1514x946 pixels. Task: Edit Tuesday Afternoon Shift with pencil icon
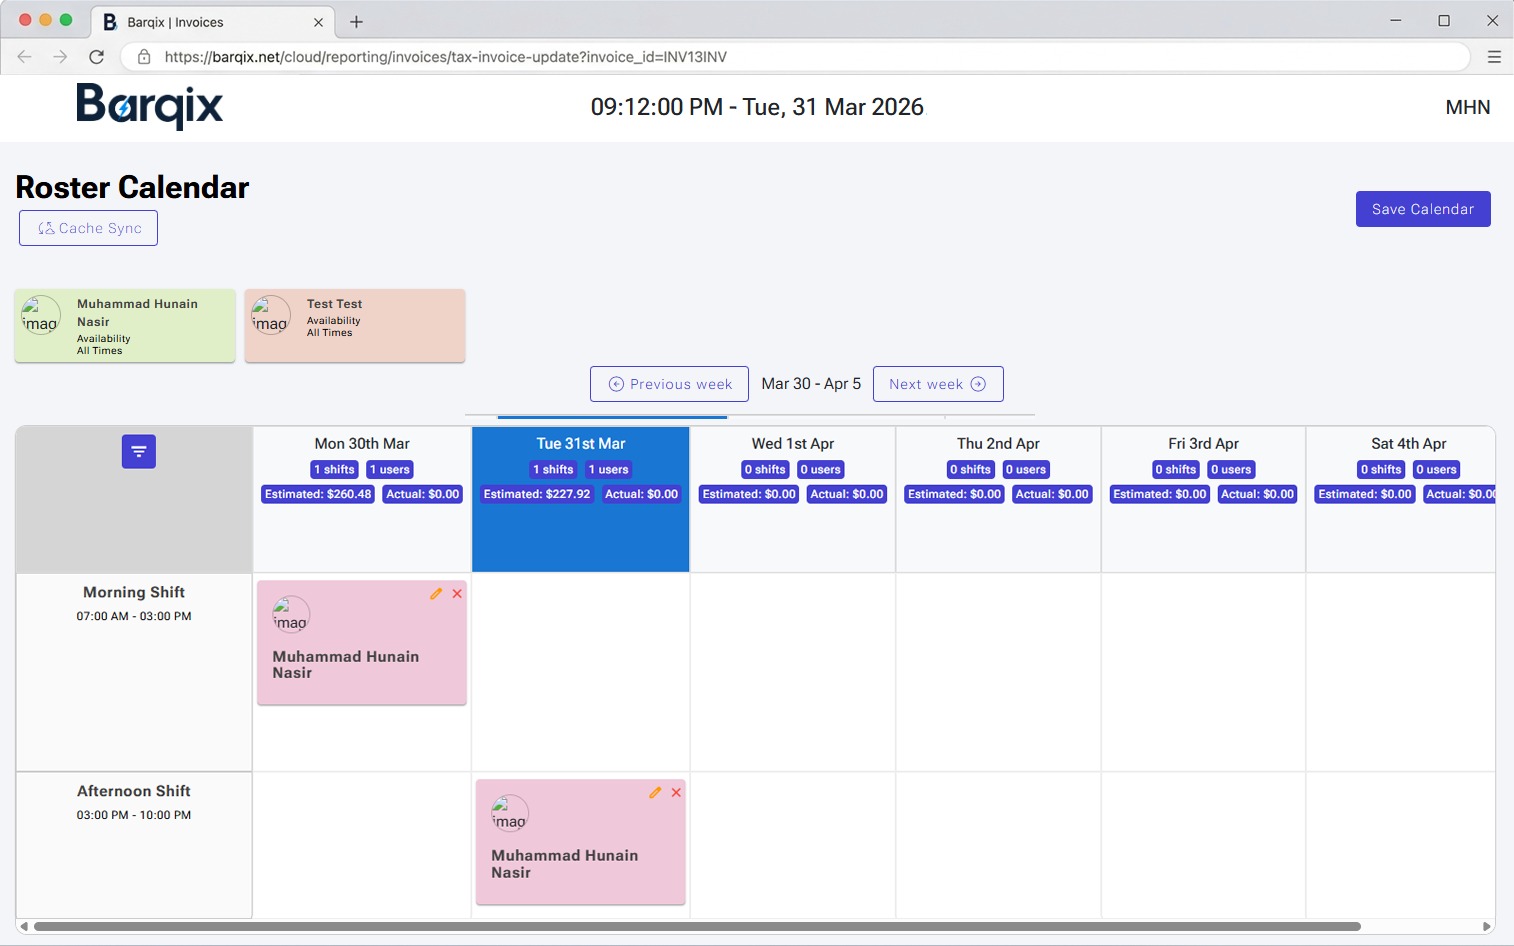coord(655,793)
